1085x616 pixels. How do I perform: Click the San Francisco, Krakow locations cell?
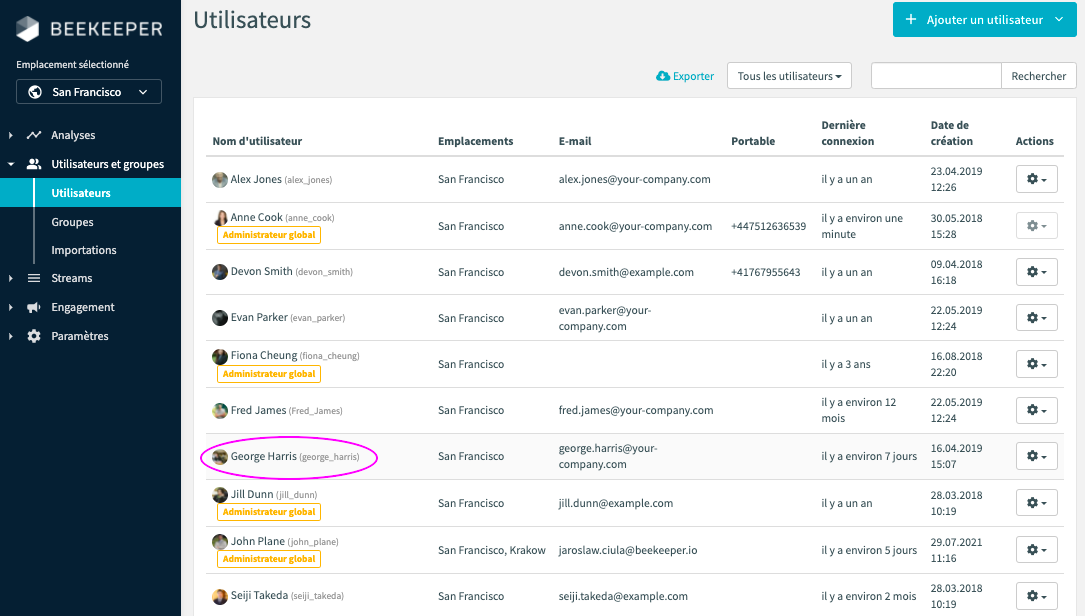pyautogui.click(x=491, y=550)
